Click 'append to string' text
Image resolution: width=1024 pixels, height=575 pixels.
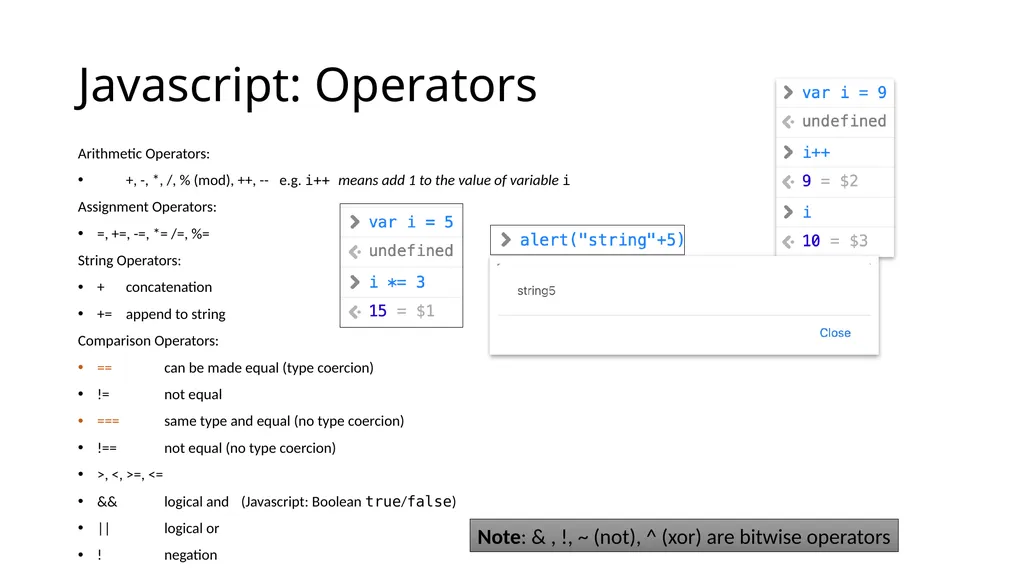pos(176,314)
